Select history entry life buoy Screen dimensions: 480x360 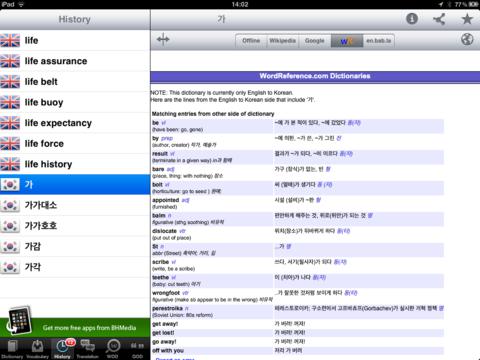point(75,102)
